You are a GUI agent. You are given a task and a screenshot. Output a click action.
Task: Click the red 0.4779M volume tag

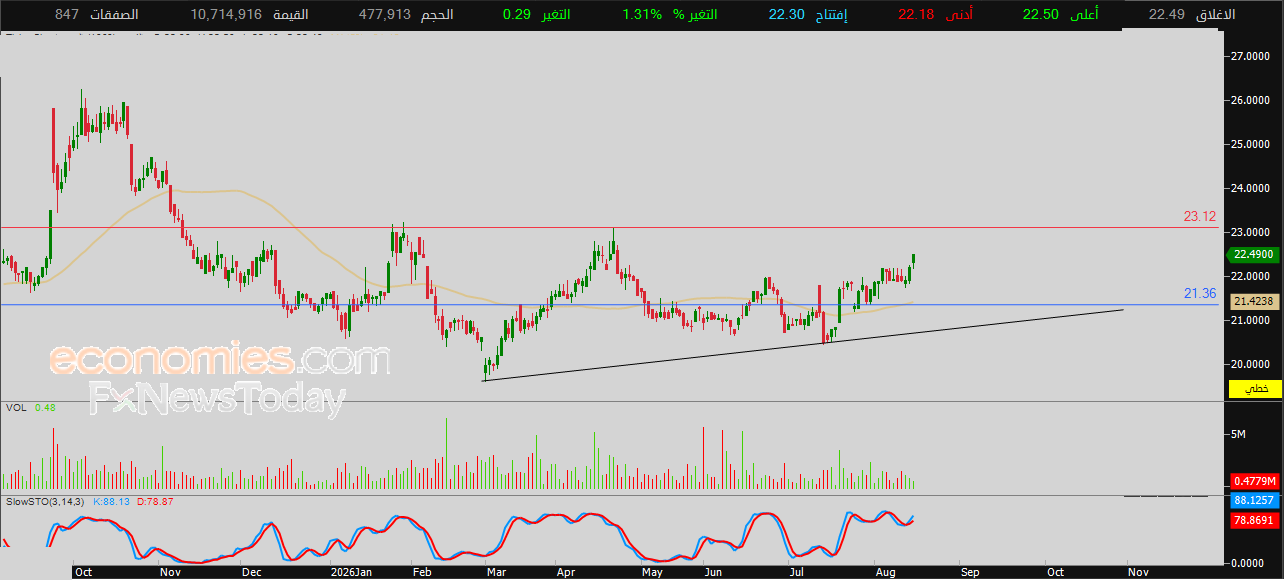click(1252, 481)
